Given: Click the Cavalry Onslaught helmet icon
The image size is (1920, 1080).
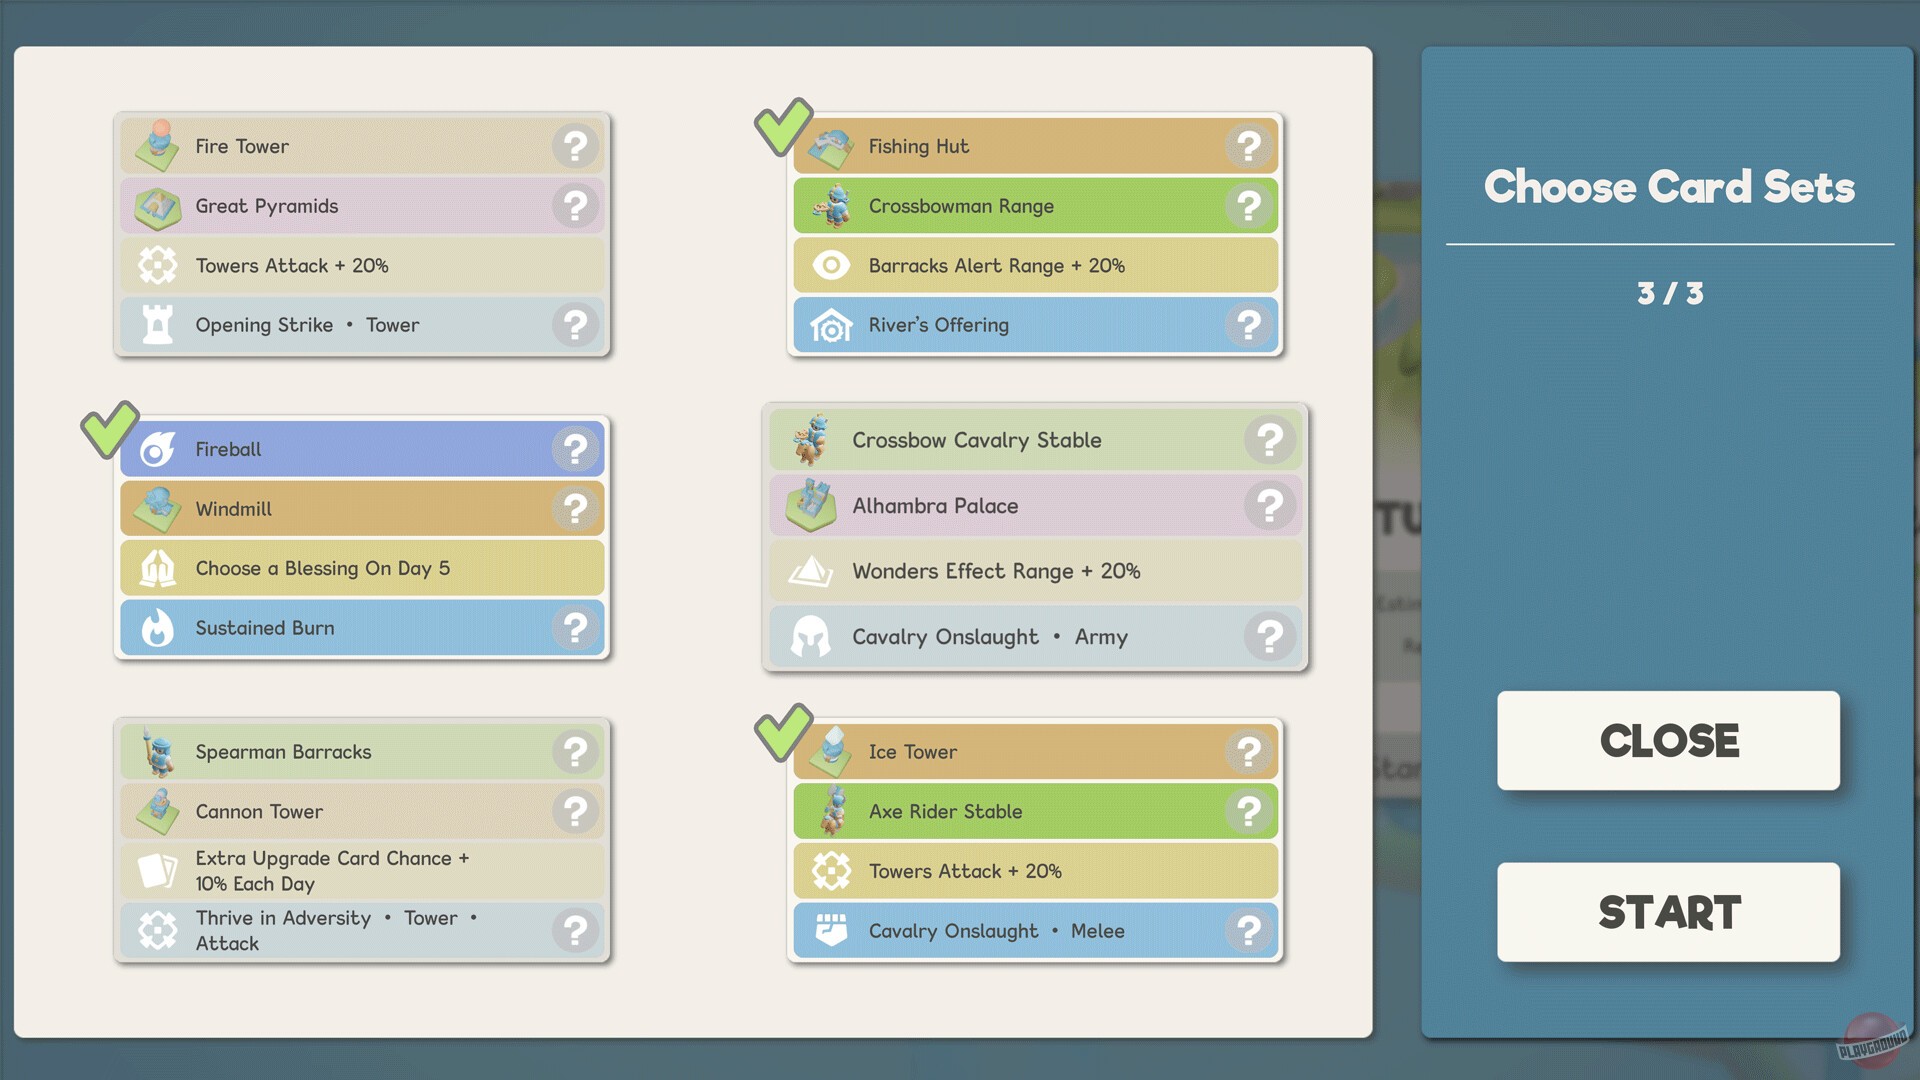Looking at the screenshot, I should (811, 637).
